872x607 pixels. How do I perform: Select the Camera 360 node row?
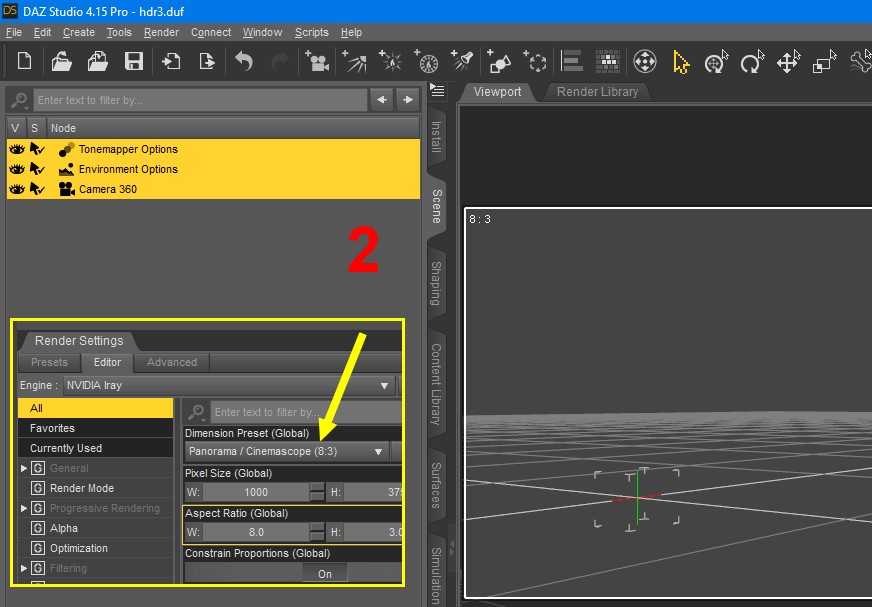point(214,189)
